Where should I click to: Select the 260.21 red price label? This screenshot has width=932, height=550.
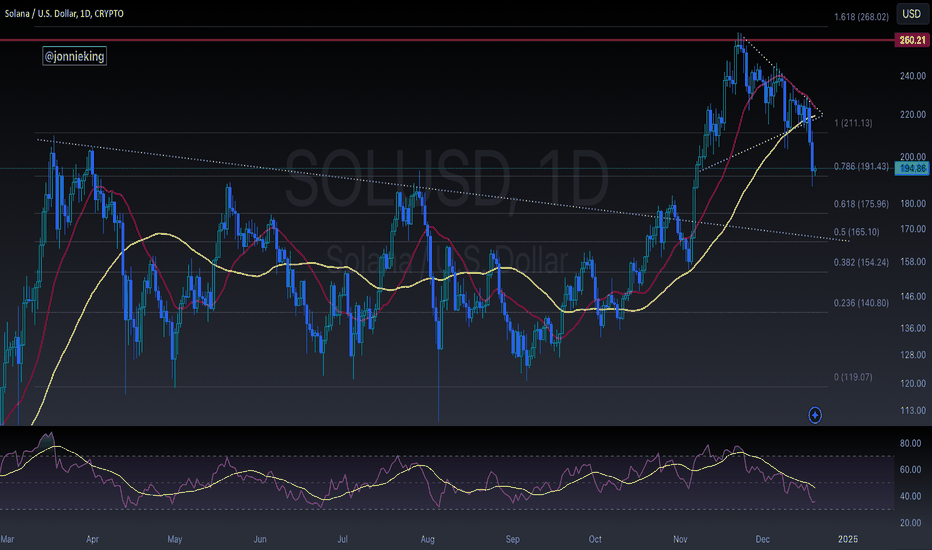pyautogui.click(x=912, y=40)
